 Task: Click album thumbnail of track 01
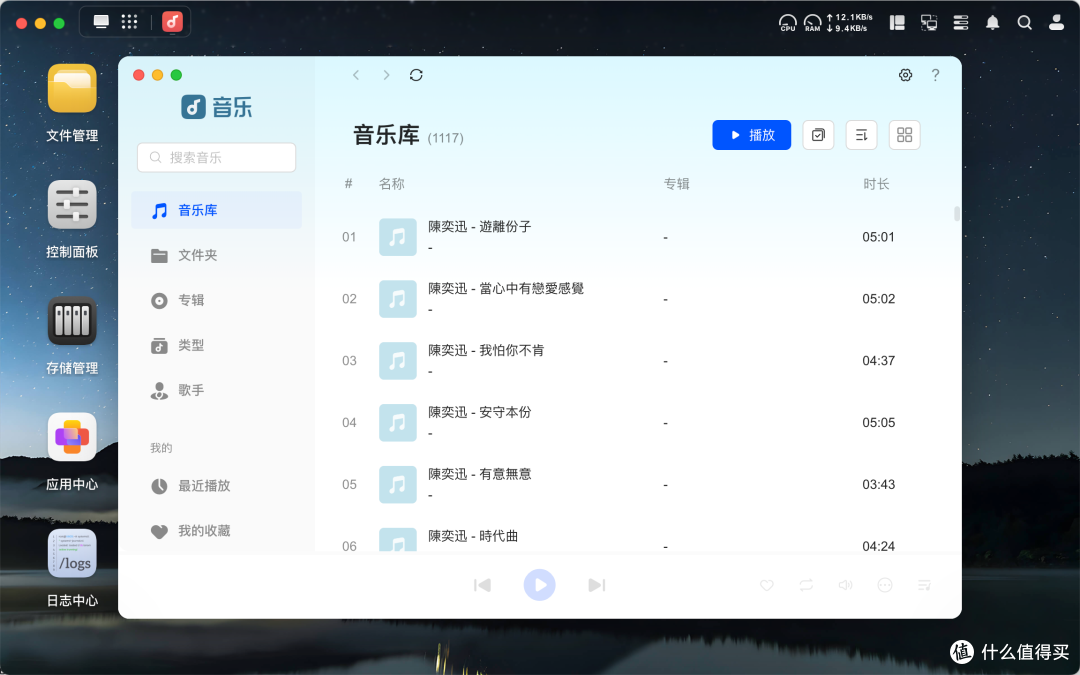click(x=397, y=237)
